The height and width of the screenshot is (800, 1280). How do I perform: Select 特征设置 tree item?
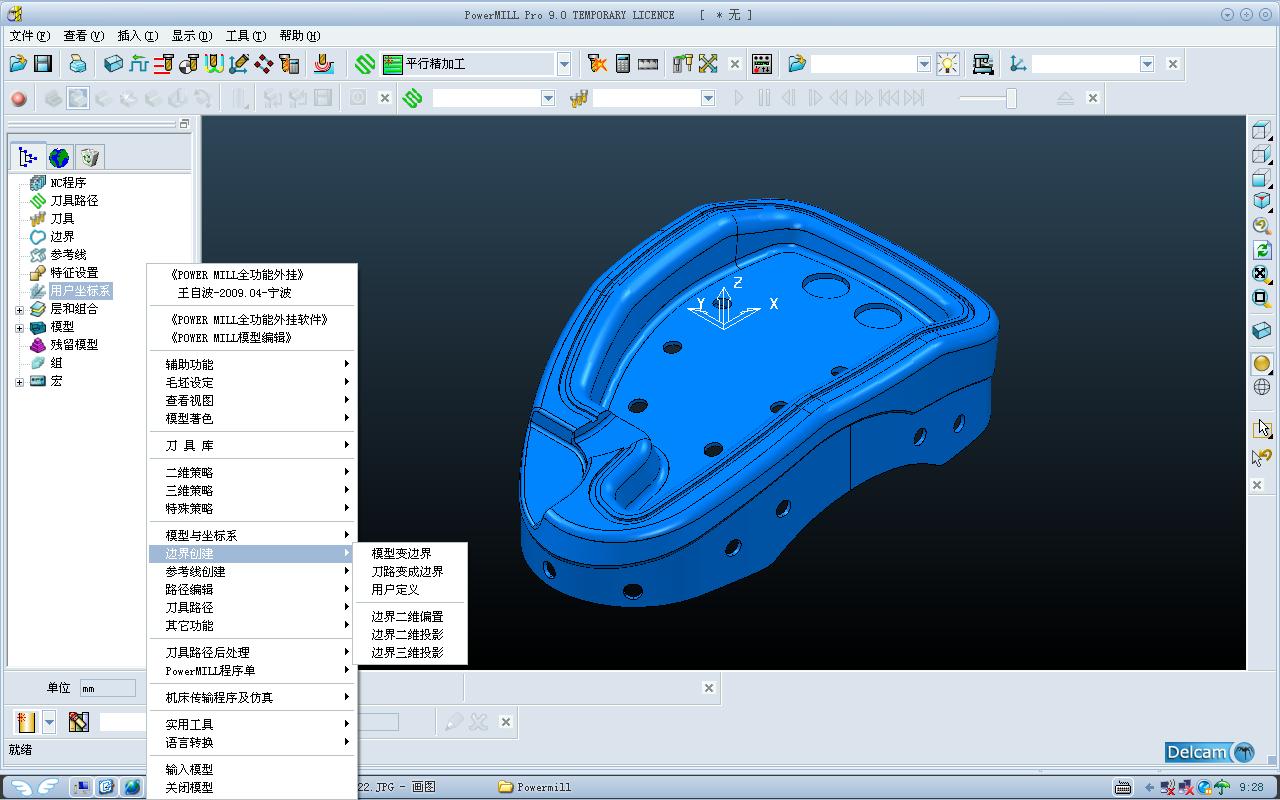click(x=74, y=273)
